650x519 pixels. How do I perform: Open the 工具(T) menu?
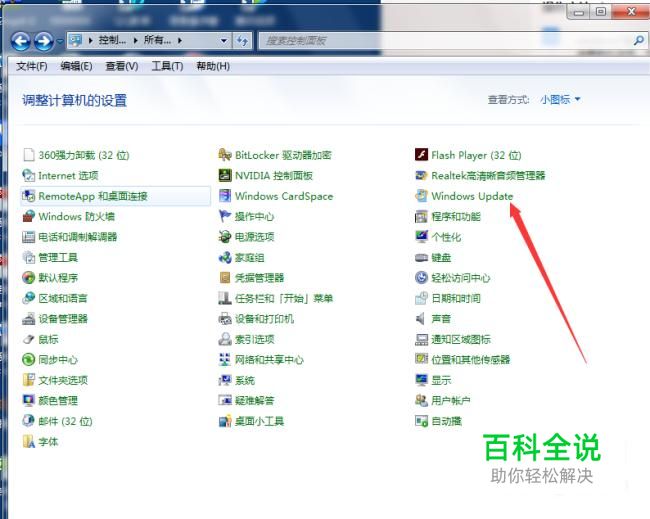(x=167, y=66)
